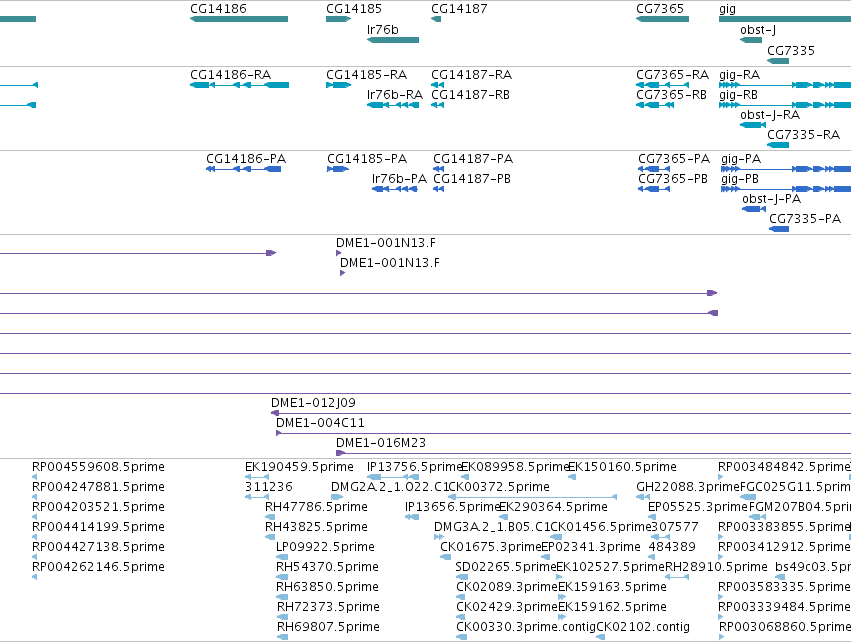Open the RP004262146.5prime EST label
This screenshot has height=642, width=851.
tap(98, 567)
